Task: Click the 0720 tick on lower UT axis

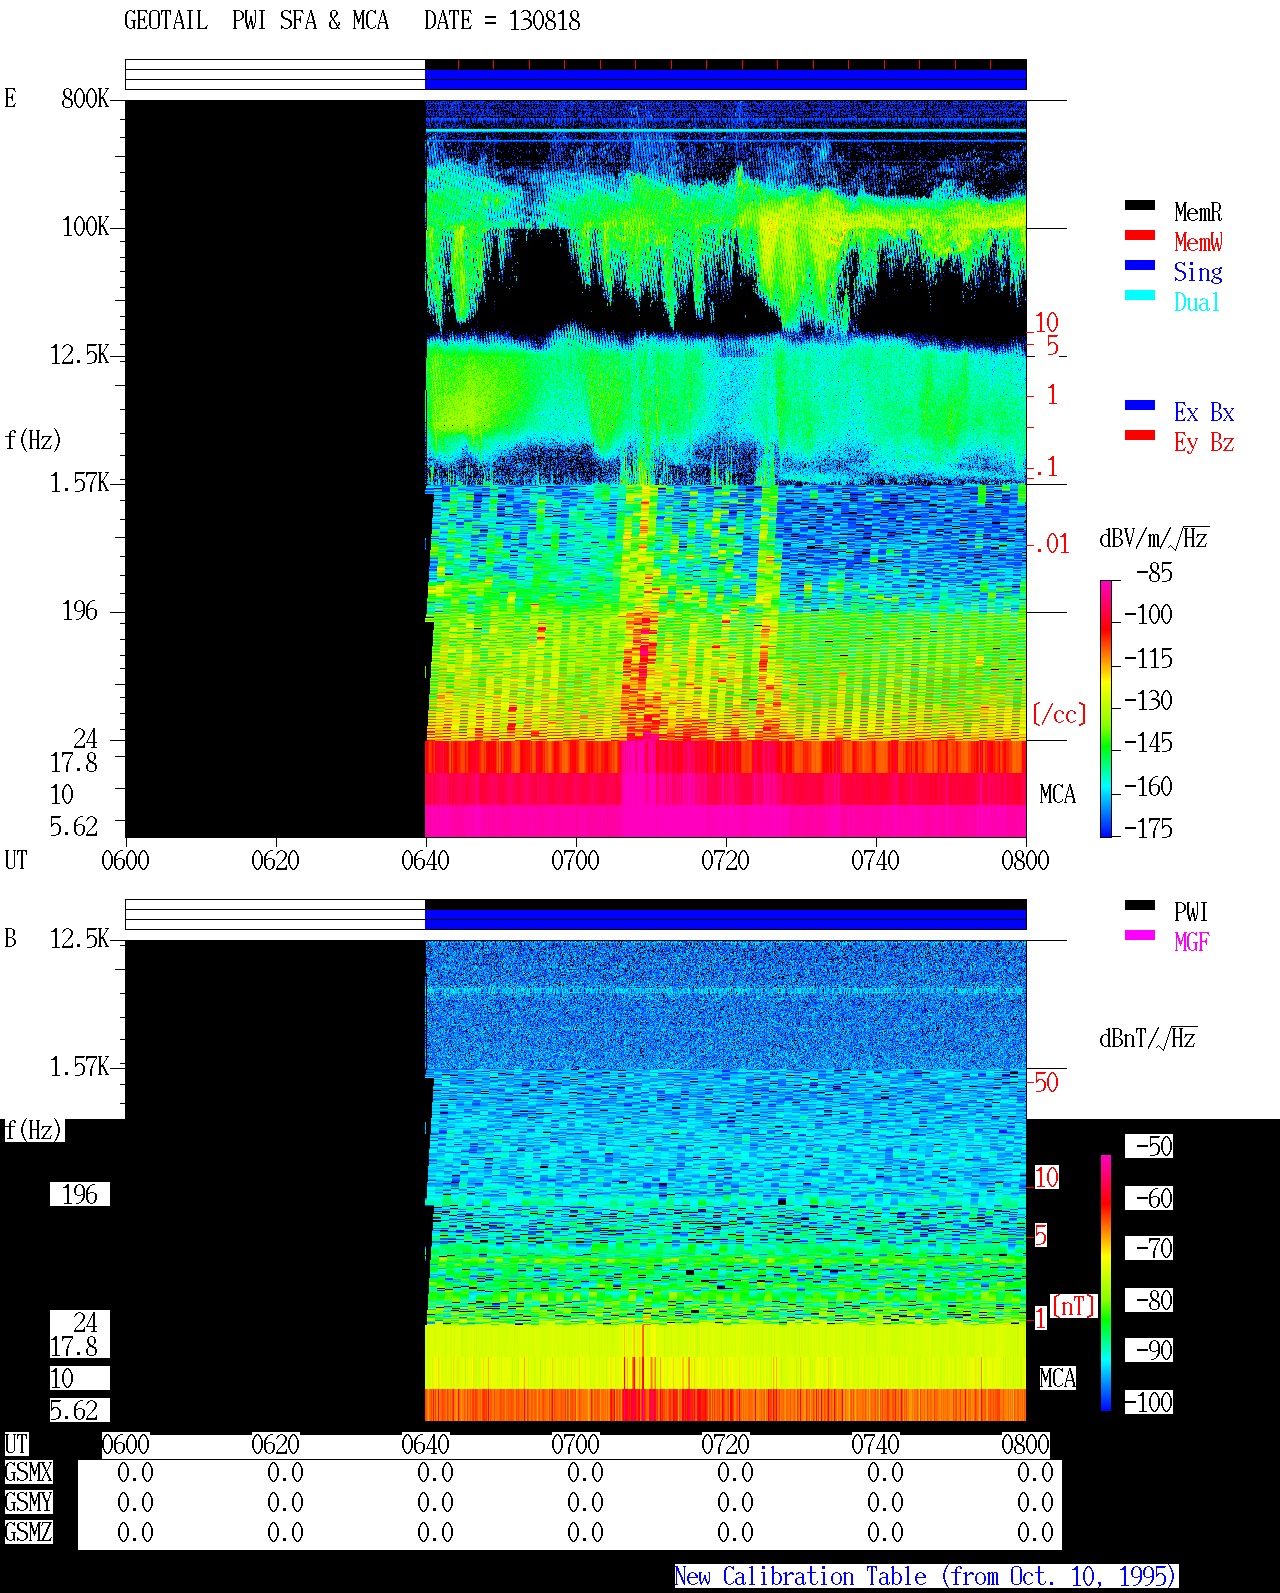Action: click(725, 1444)
